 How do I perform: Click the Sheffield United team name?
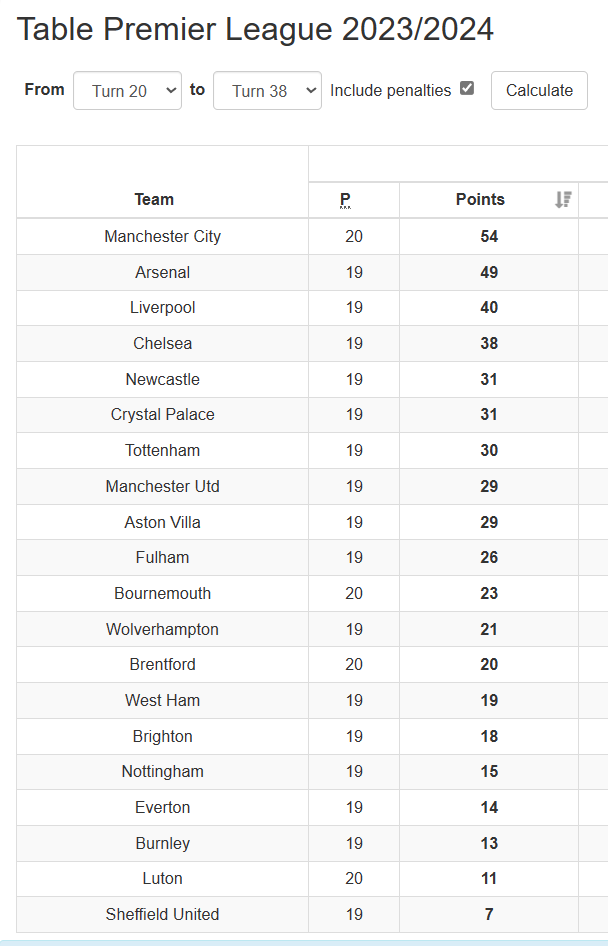tap(162, 915)
